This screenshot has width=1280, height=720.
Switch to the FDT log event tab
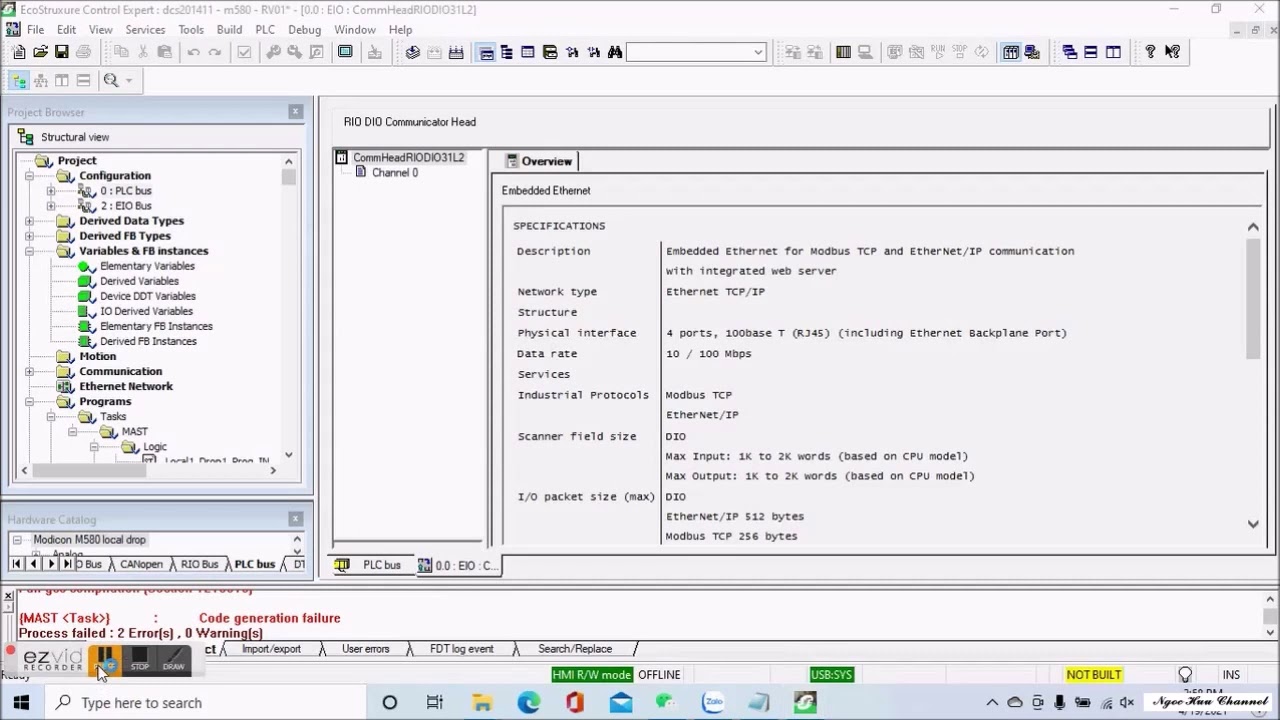(x=461, y=649)
